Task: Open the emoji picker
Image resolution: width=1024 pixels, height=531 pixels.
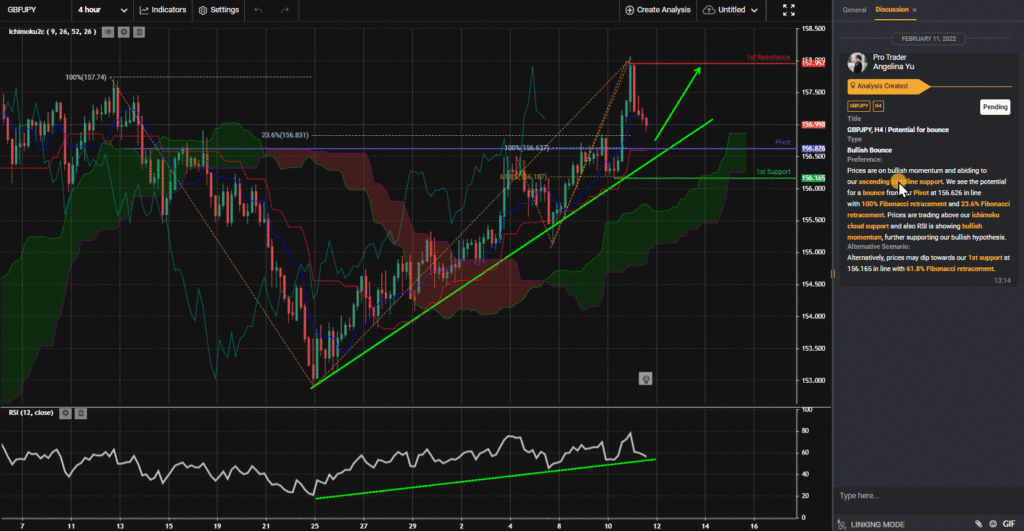Action: click(993, 524)
